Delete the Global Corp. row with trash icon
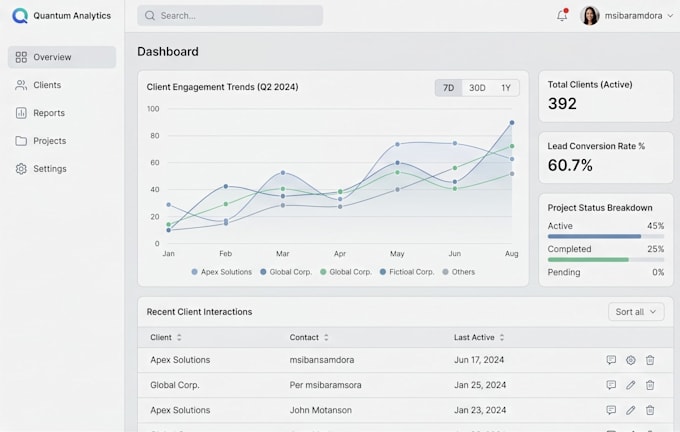 tap(650, 385)
